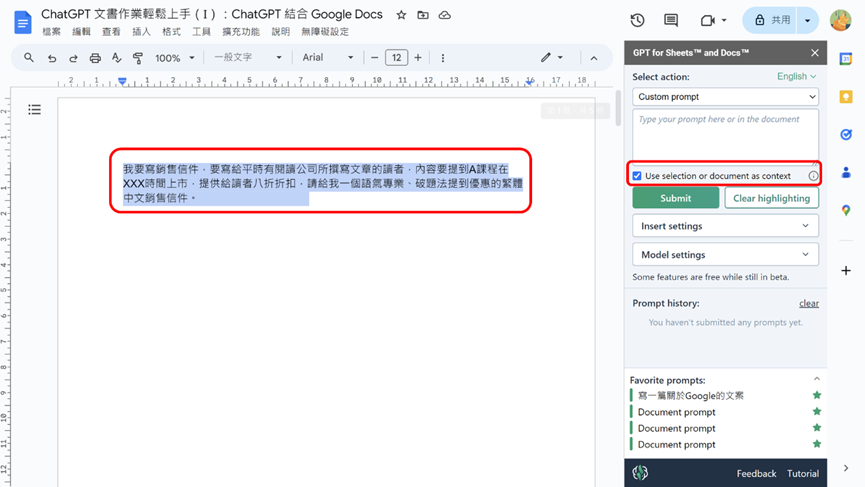Viewport: 865px width, 487px height.
Task: Print the document
Action: pyautogui.click(x=95, y=58)
